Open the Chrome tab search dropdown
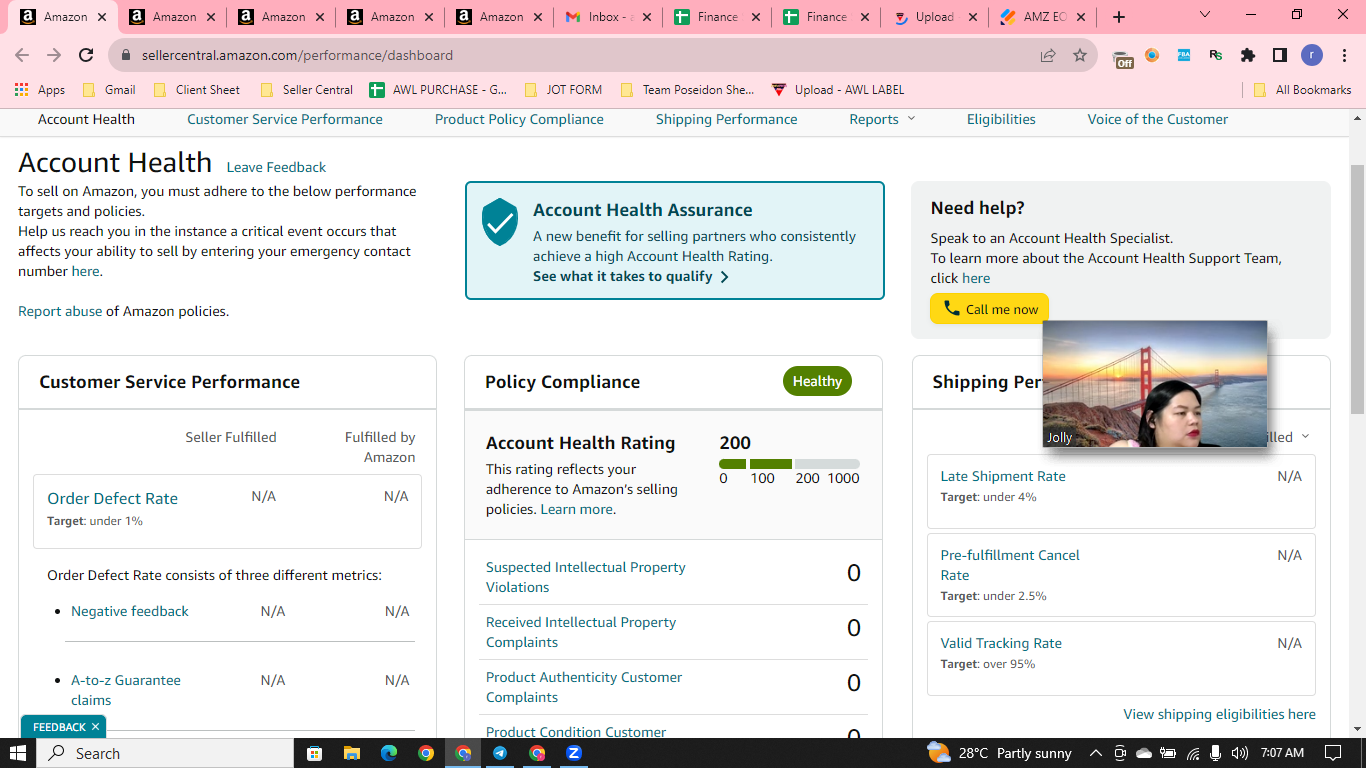 click(x=1204, y=15)
